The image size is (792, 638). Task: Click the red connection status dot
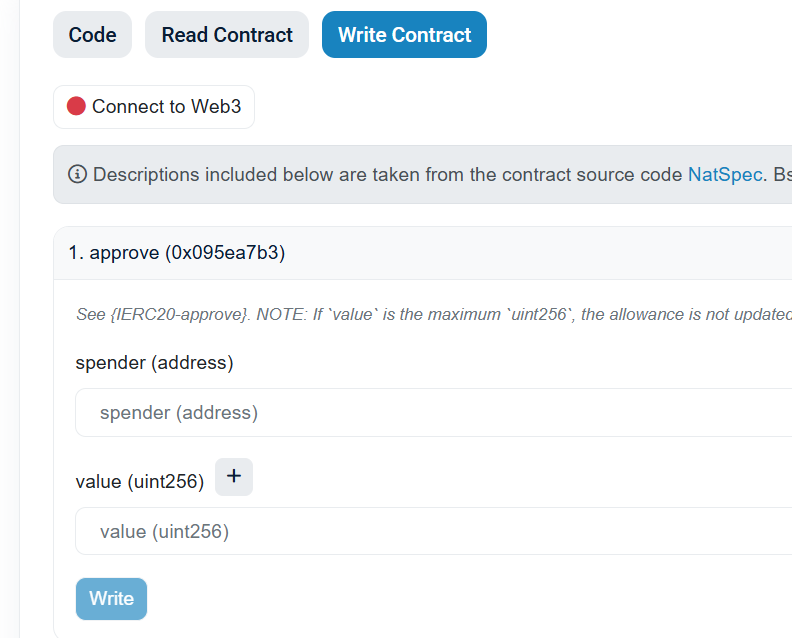[76, 107]
